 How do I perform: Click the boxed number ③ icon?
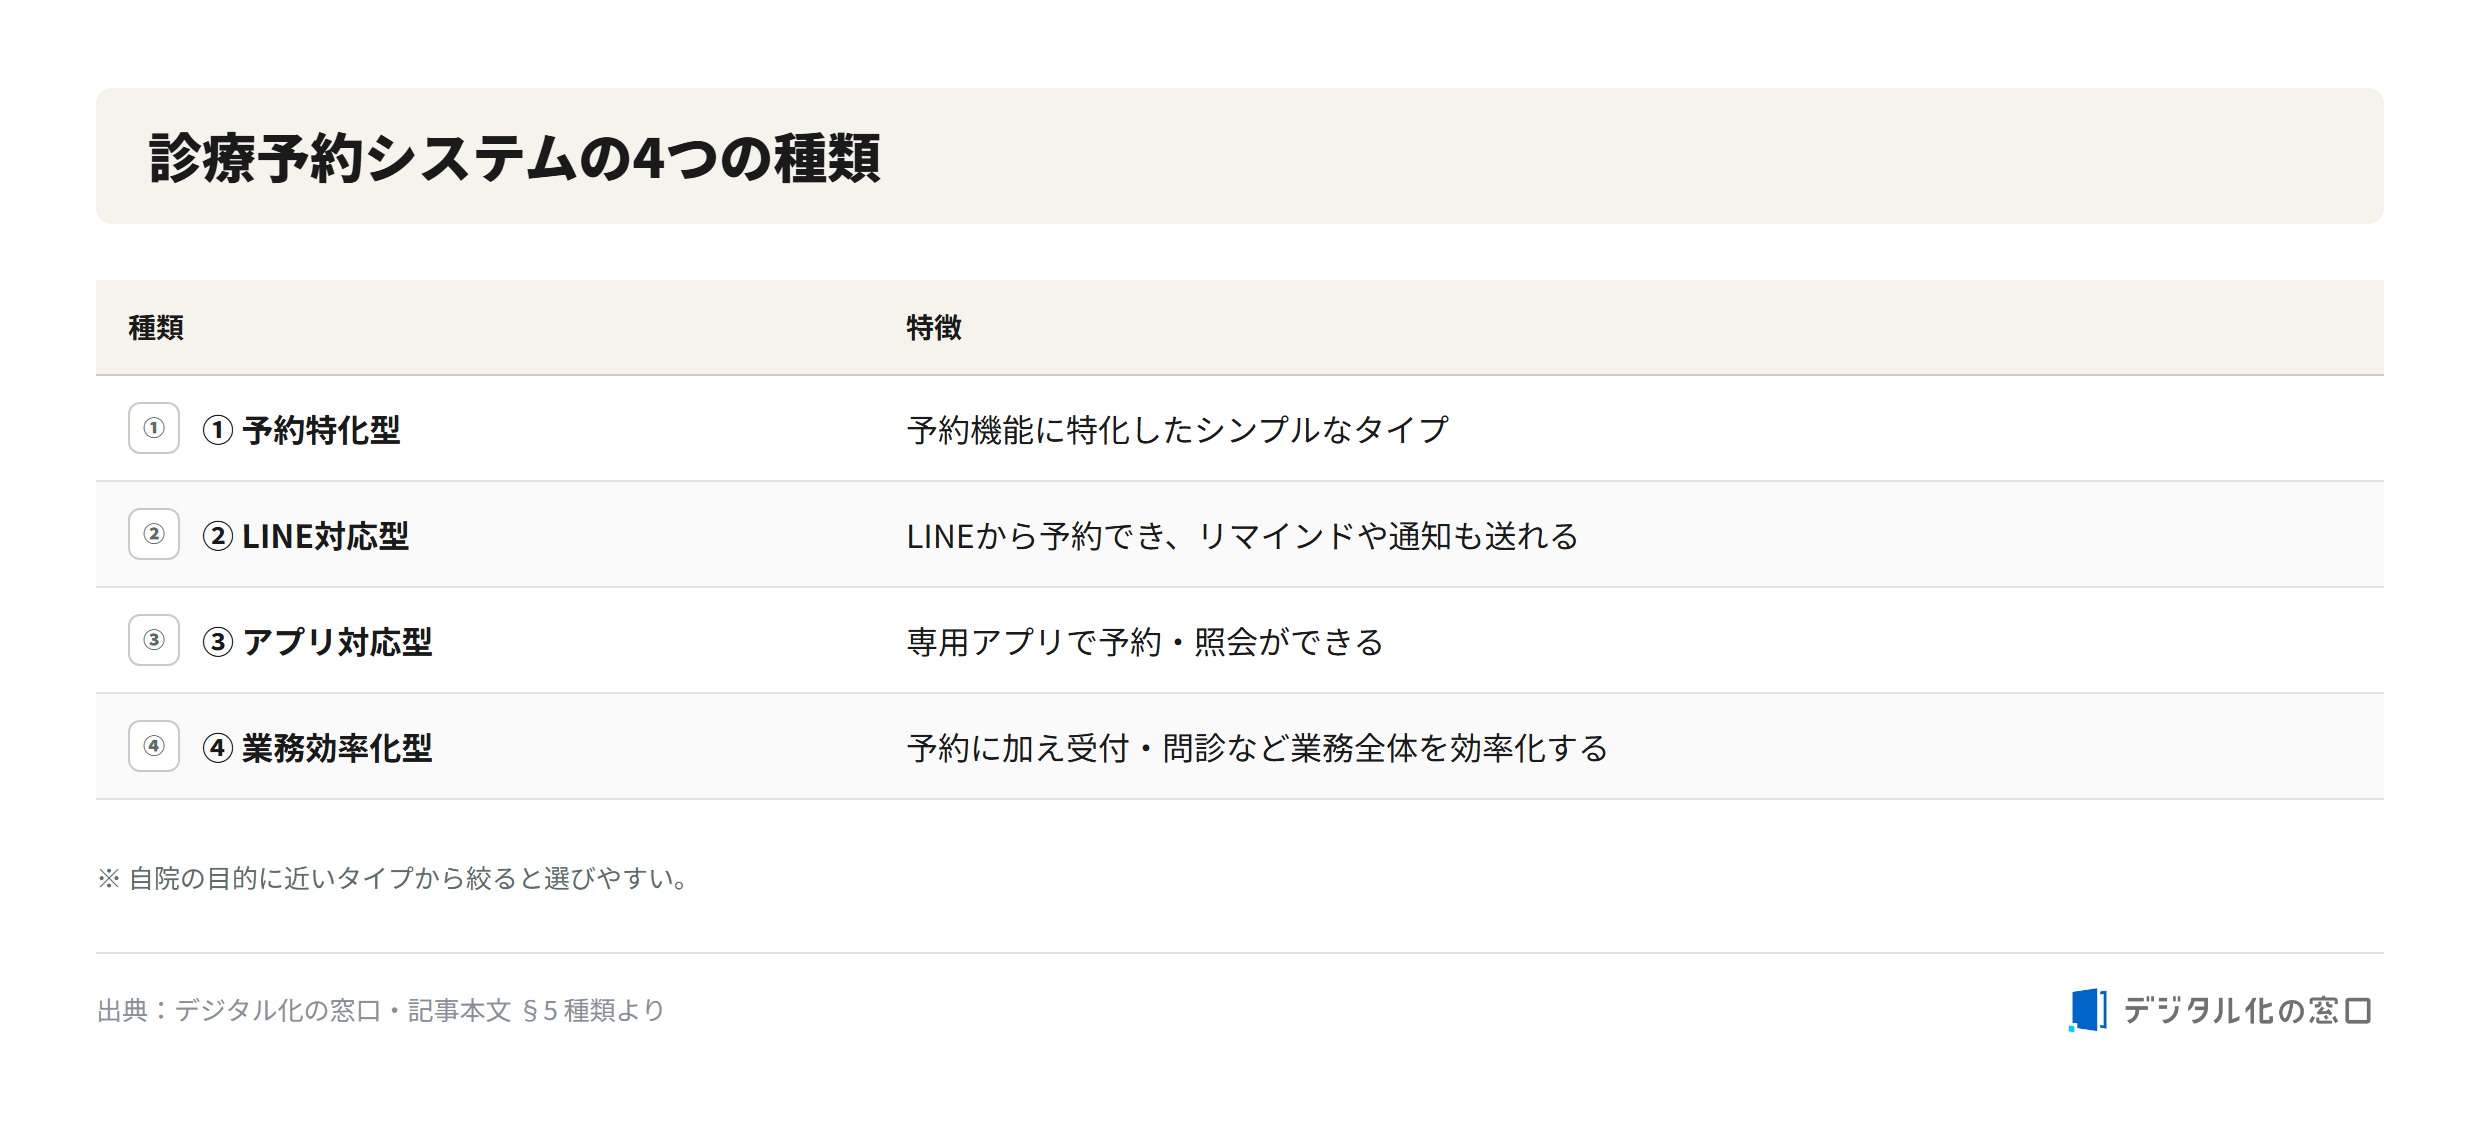(x=154, y=640)
